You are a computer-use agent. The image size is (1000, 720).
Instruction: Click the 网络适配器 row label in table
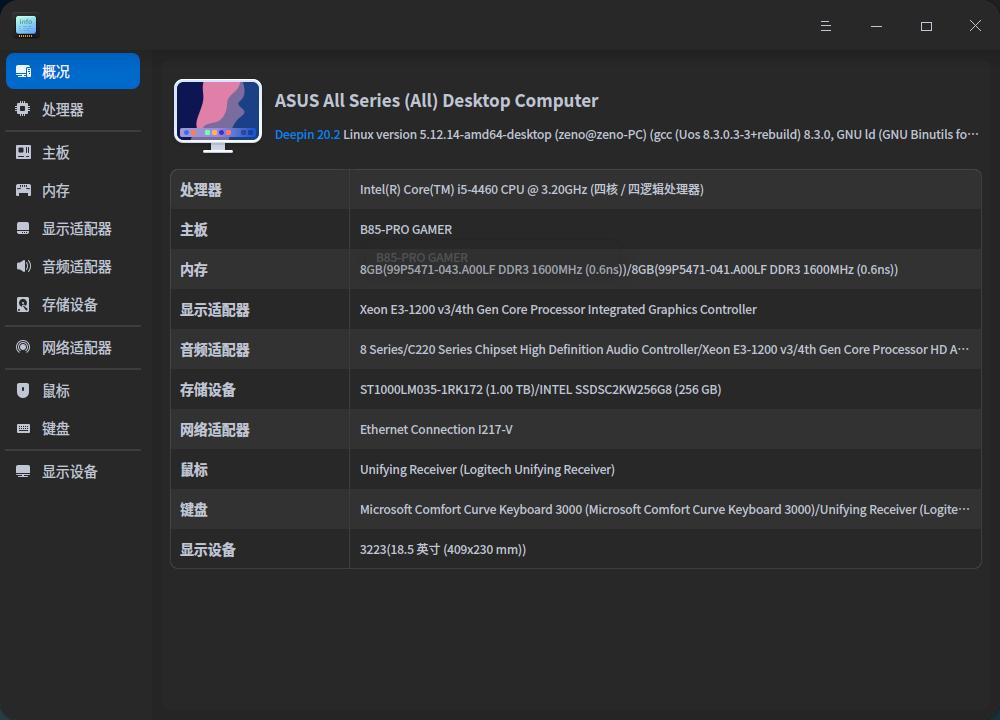[214, 430]
